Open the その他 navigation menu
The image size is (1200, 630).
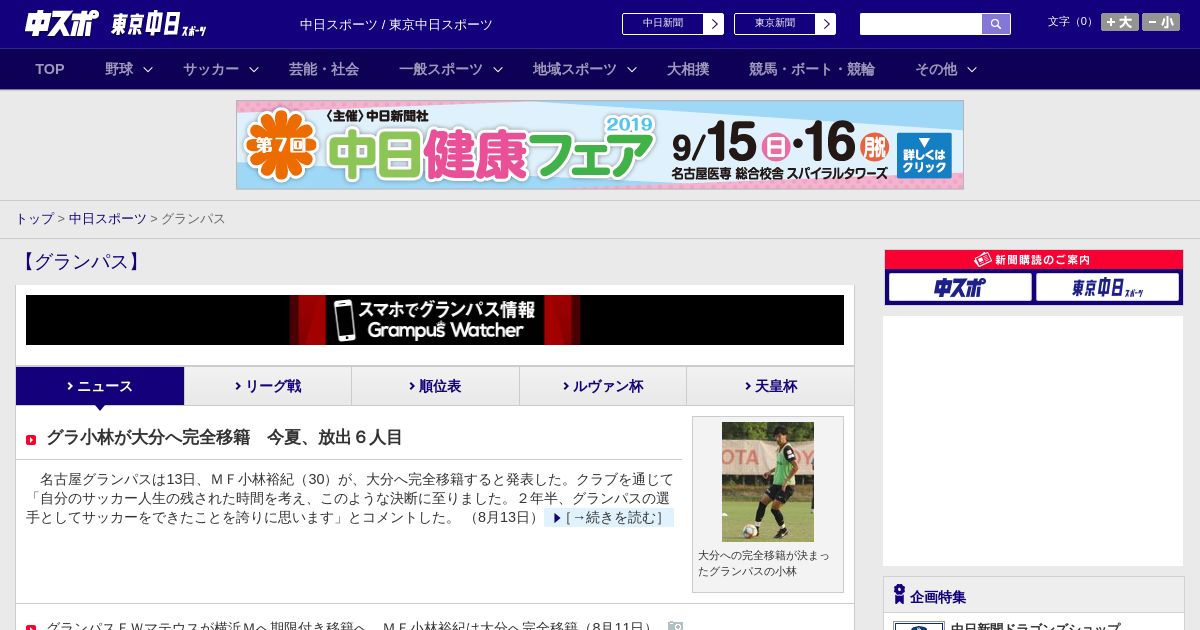(x=936, y=69)
